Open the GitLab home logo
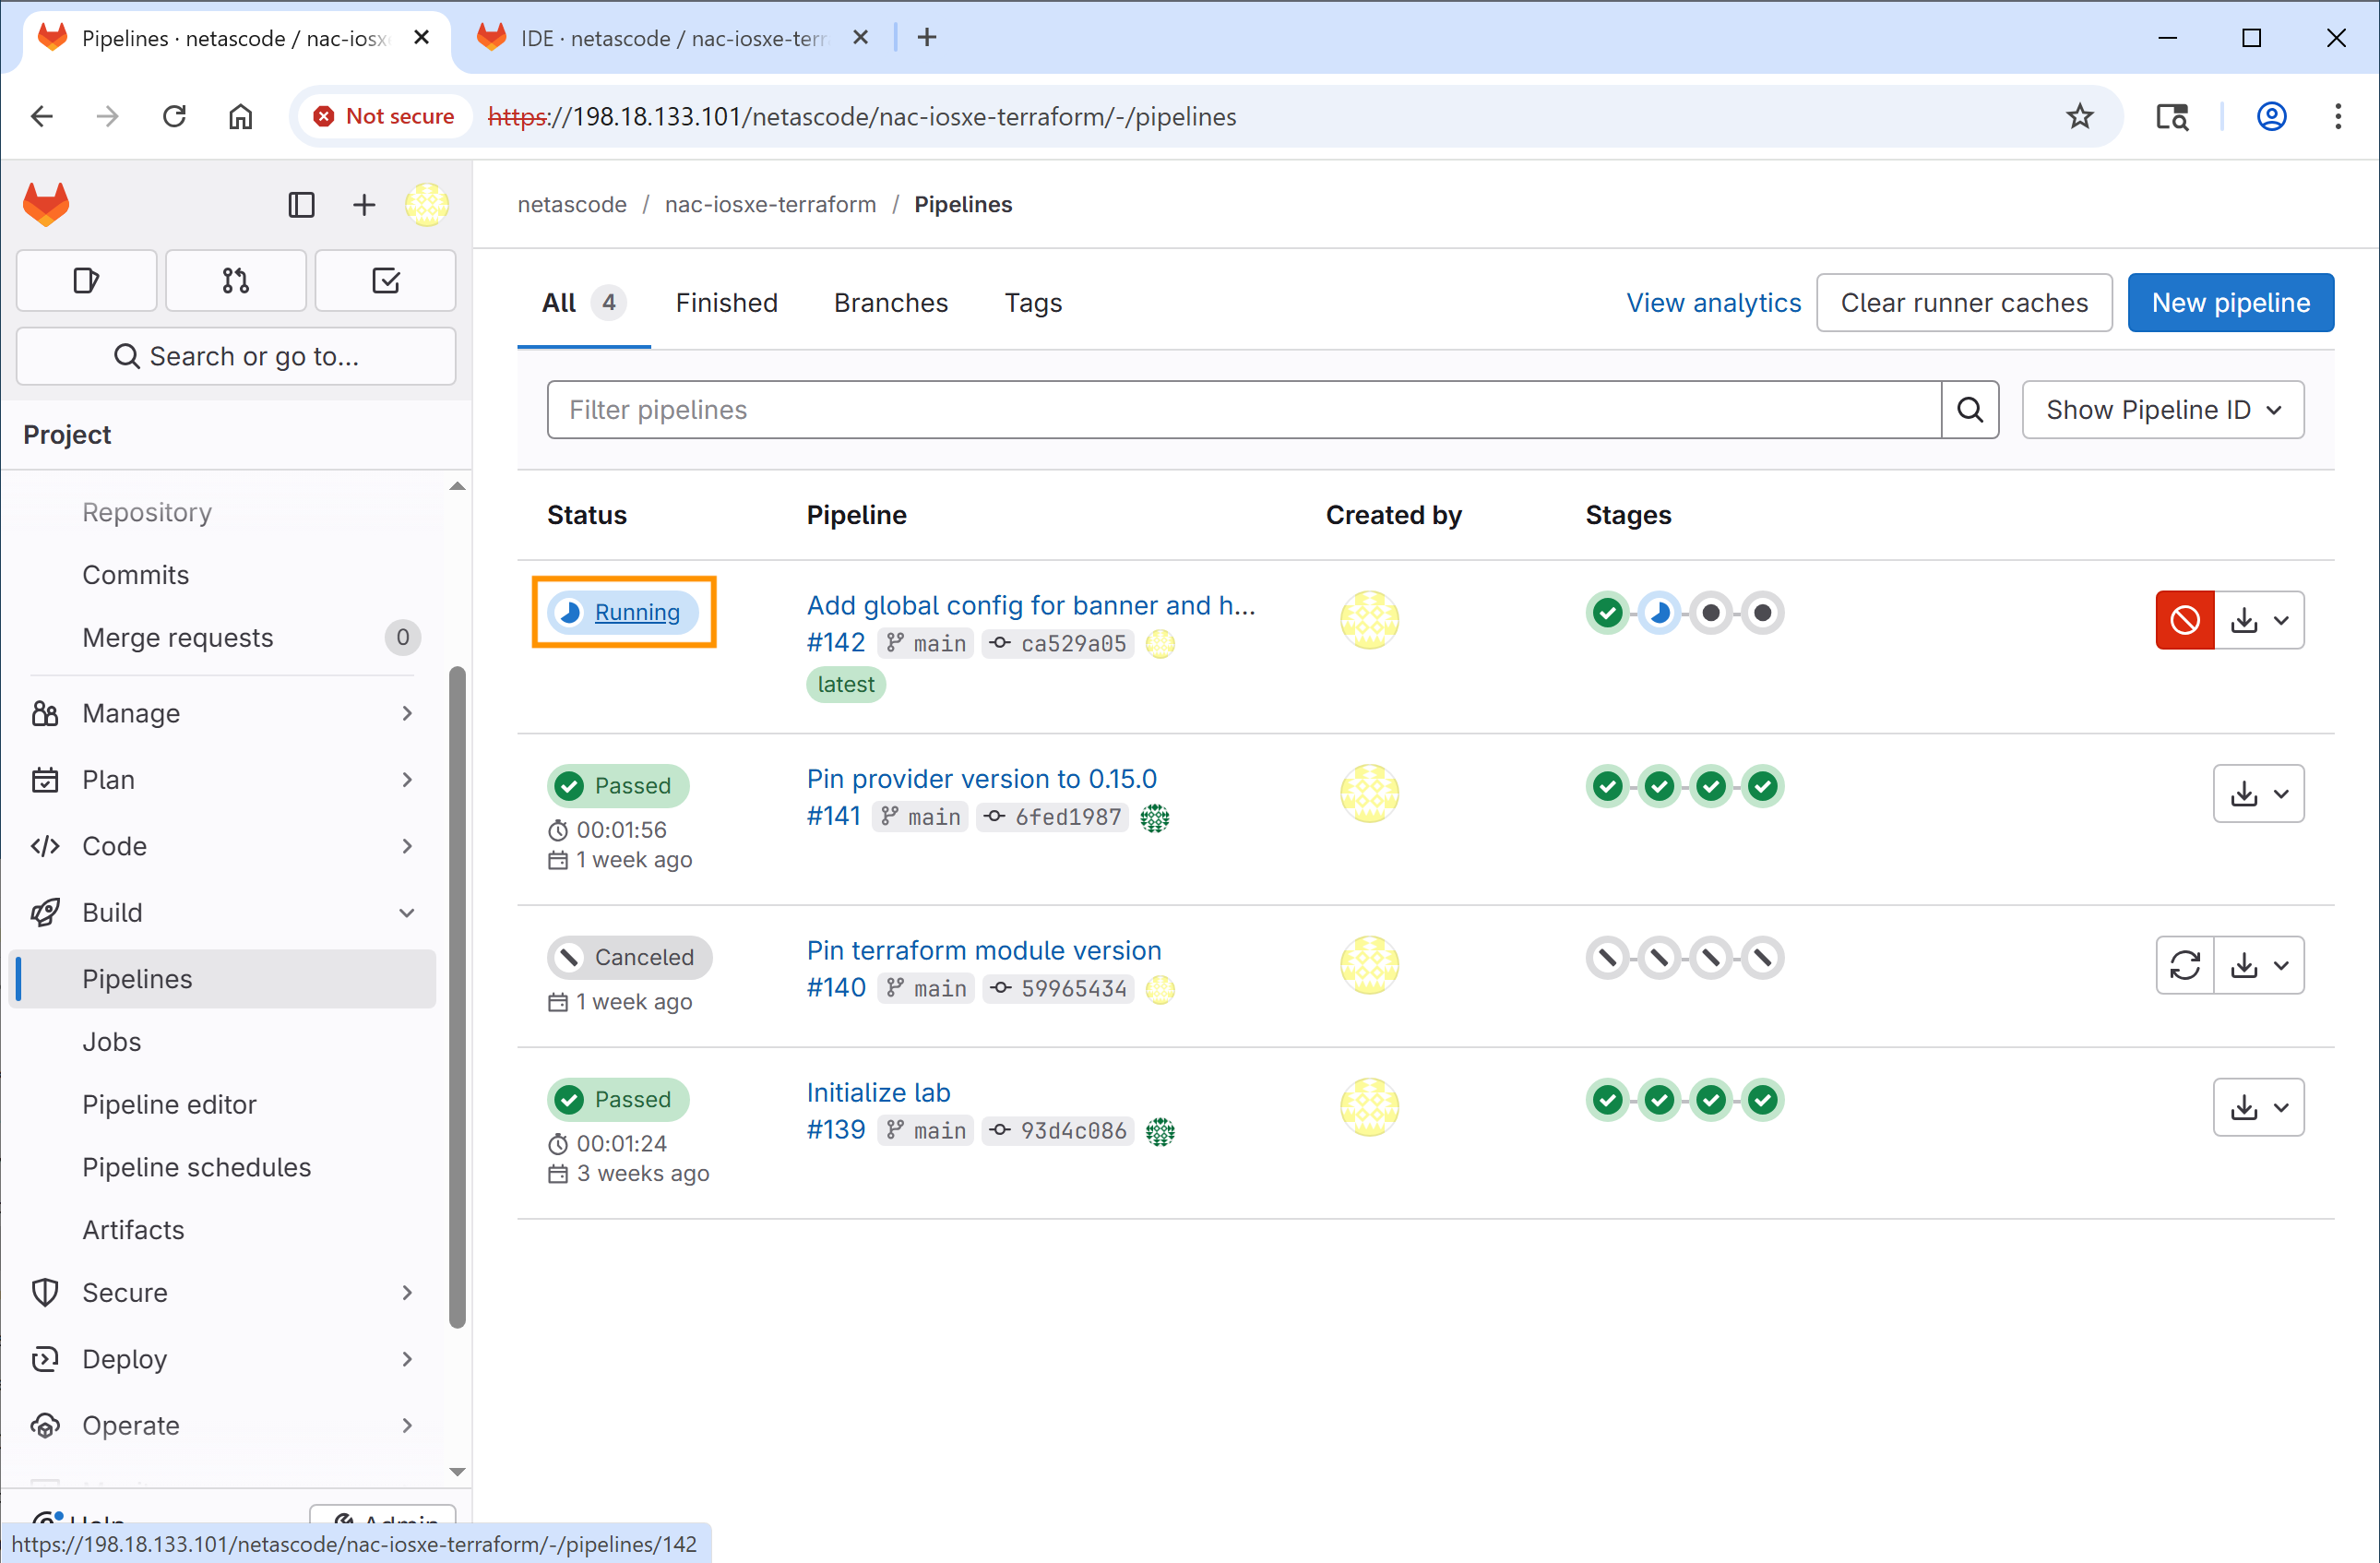 point(46,204)
